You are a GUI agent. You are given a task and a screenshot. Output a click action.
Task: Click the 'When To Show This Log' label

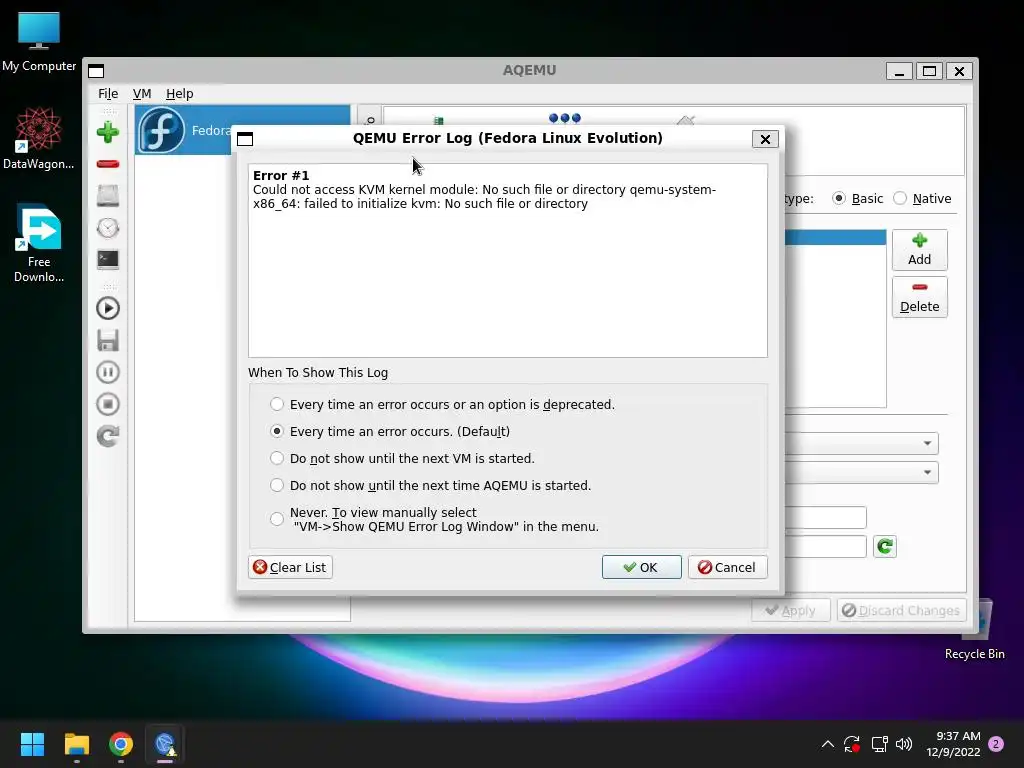pyautogui.click(x=318, y=372)
